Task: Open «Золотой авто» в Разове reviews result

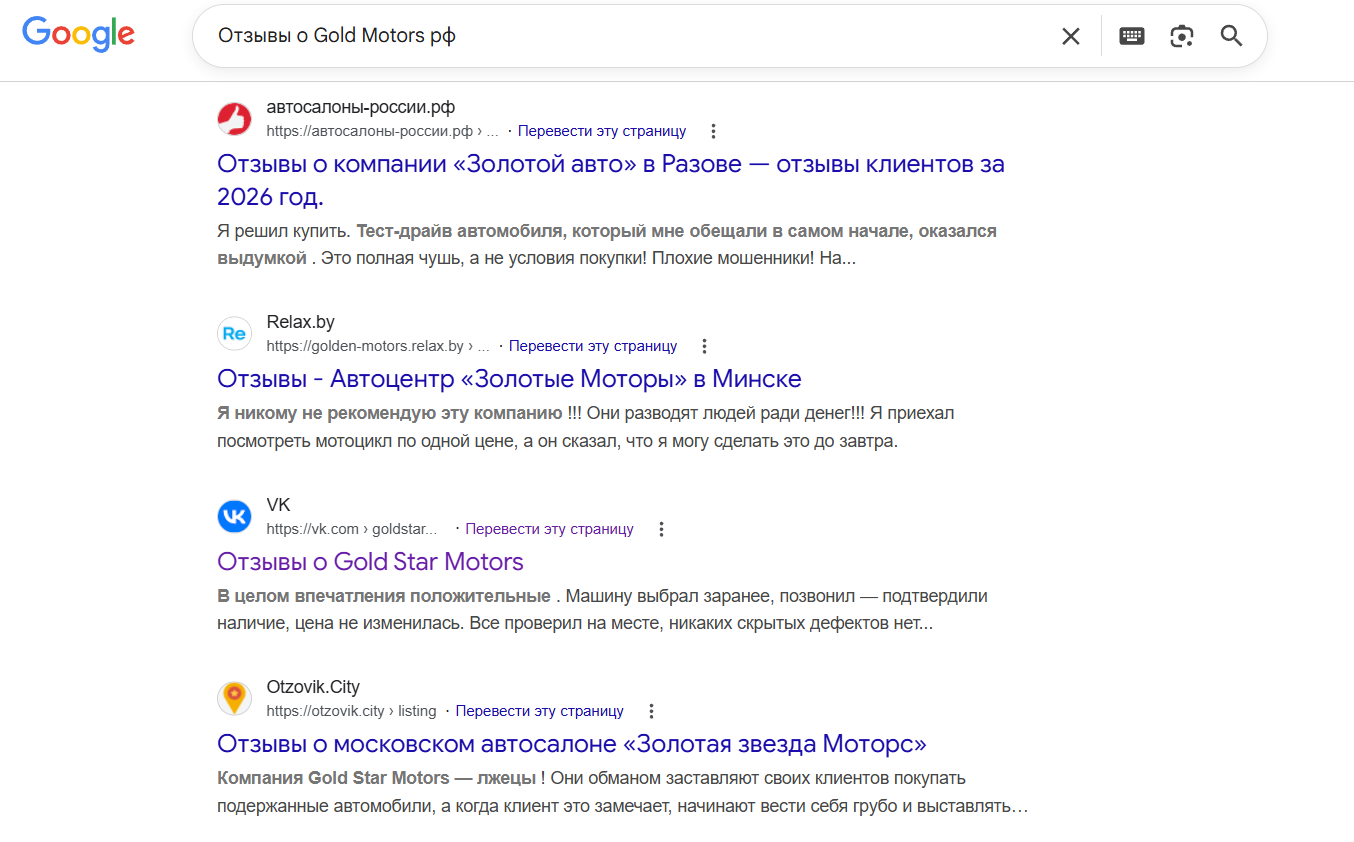Action: 611,180
